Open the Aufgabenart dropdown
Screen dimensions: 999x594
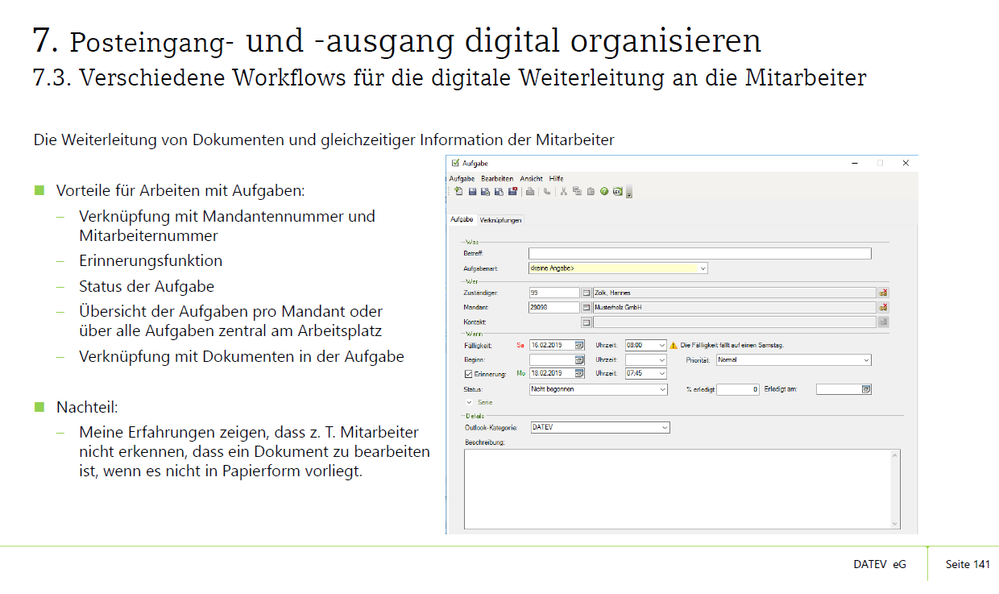click(x=703, y=268)
